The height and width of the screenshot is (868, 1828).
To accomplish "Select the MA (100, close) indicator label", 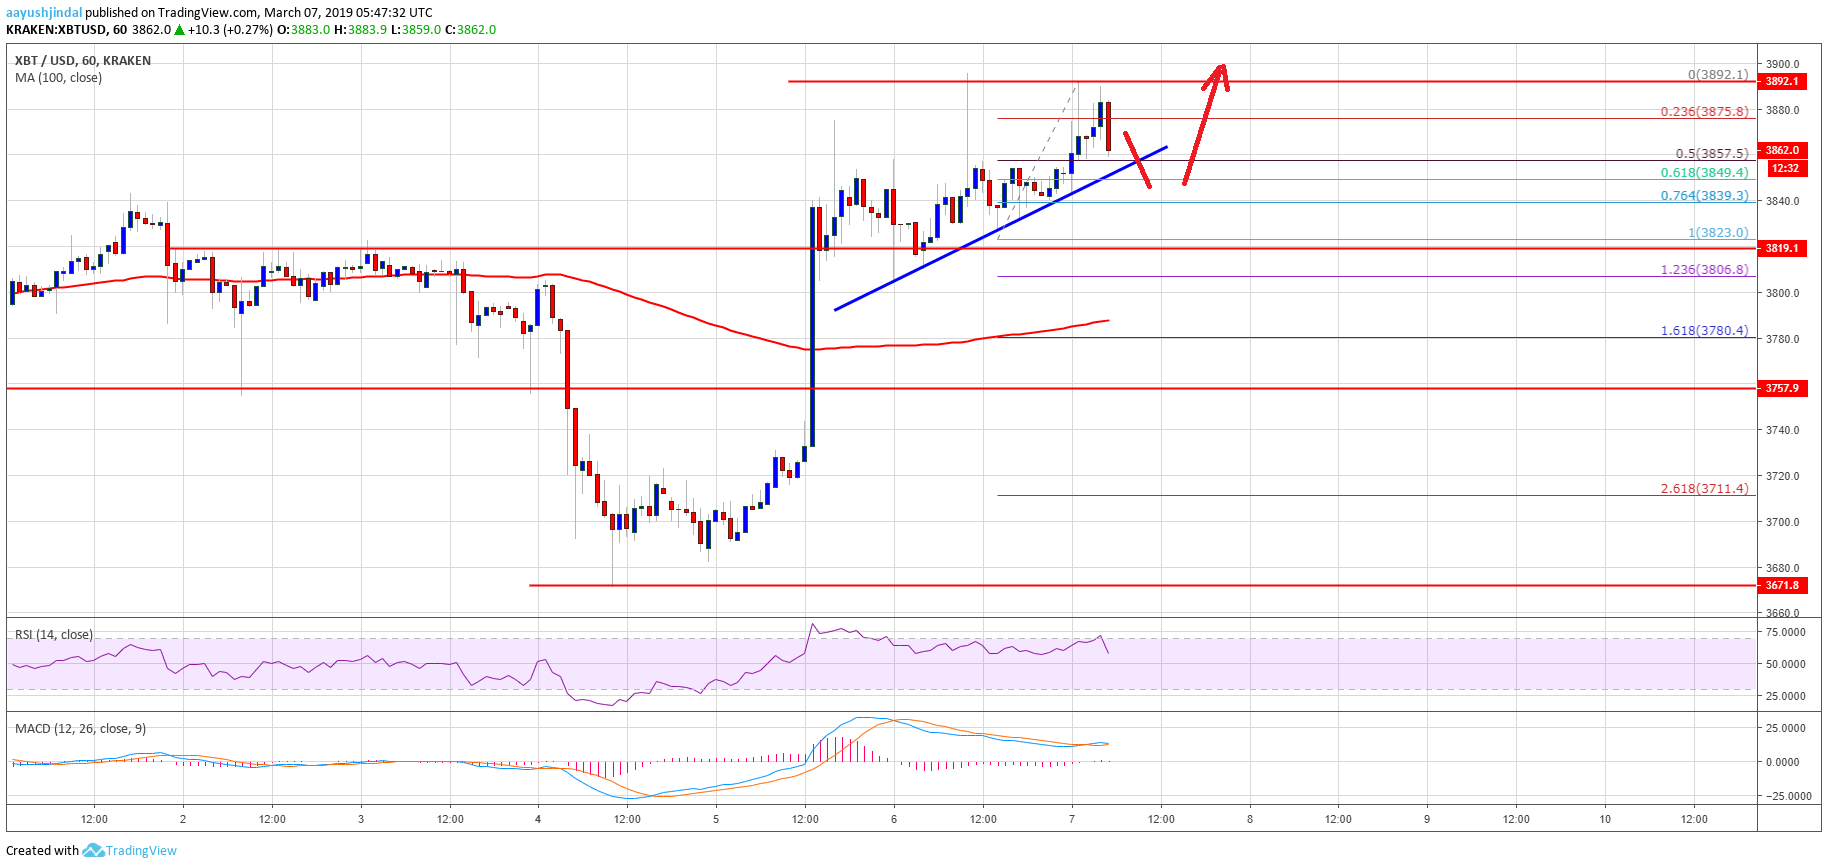I will [x=58, y=78].
